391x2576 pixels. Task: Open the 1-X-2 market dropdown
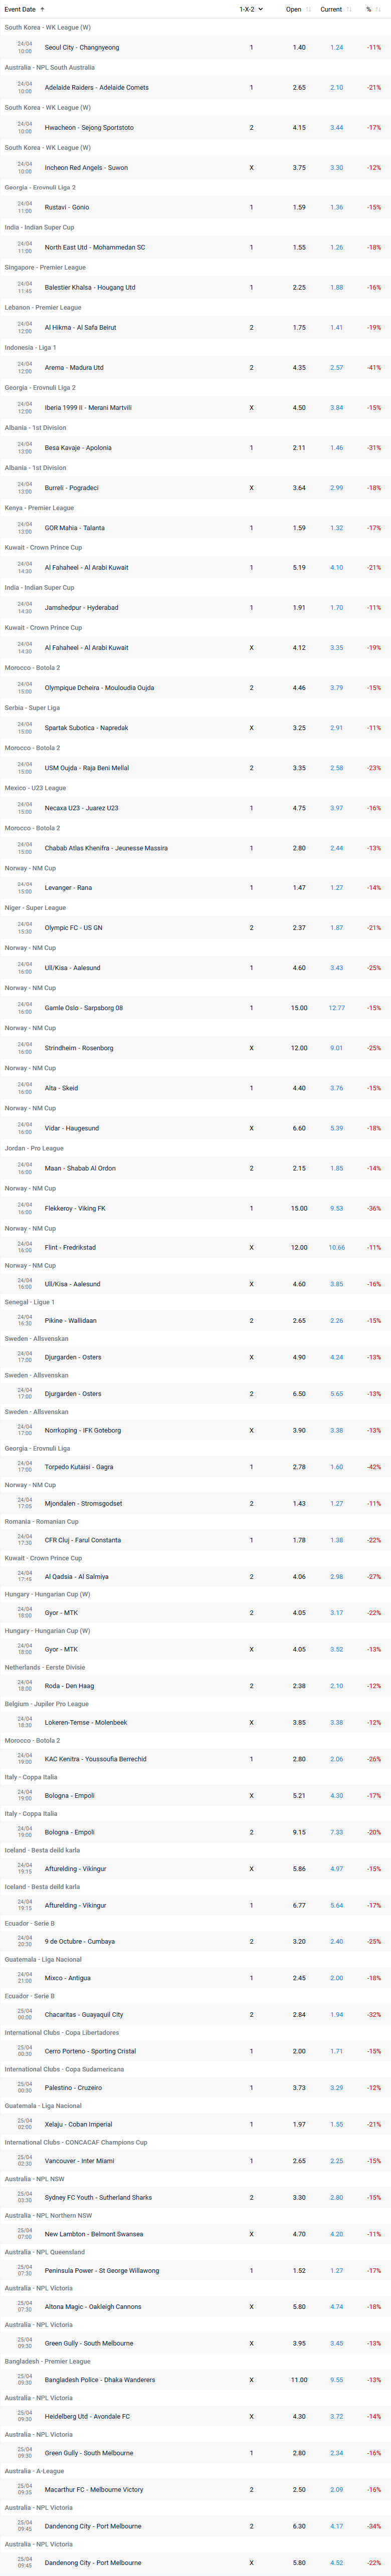pos(251,9)
